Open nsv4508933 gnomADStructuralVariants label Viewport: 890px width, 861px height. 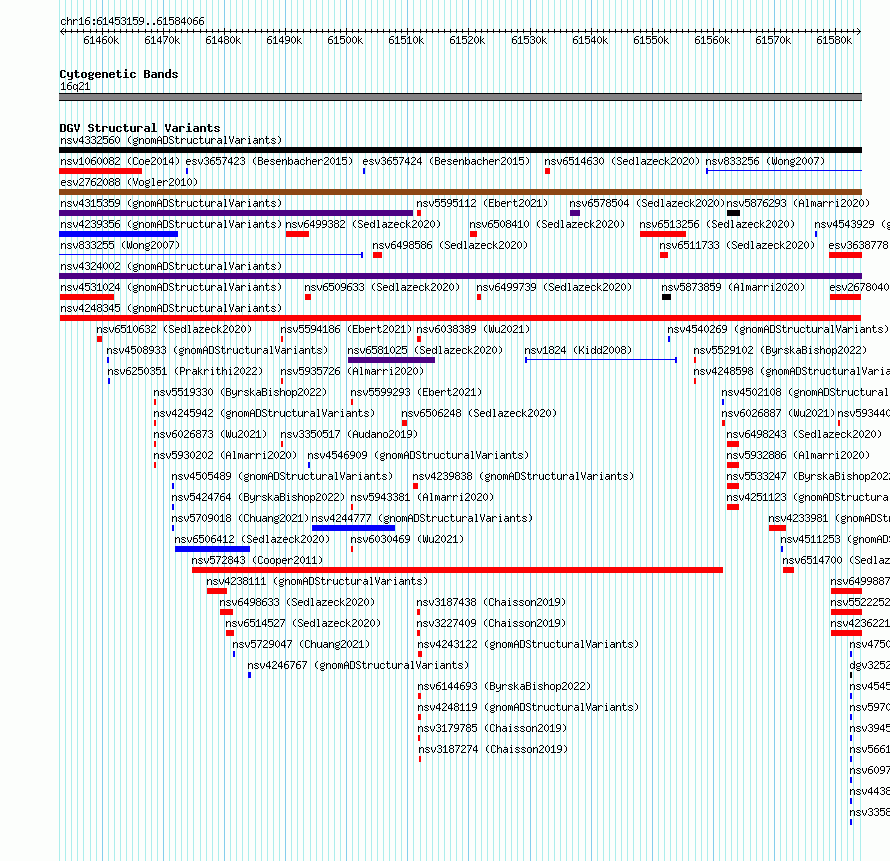click(x=217, y=350)
